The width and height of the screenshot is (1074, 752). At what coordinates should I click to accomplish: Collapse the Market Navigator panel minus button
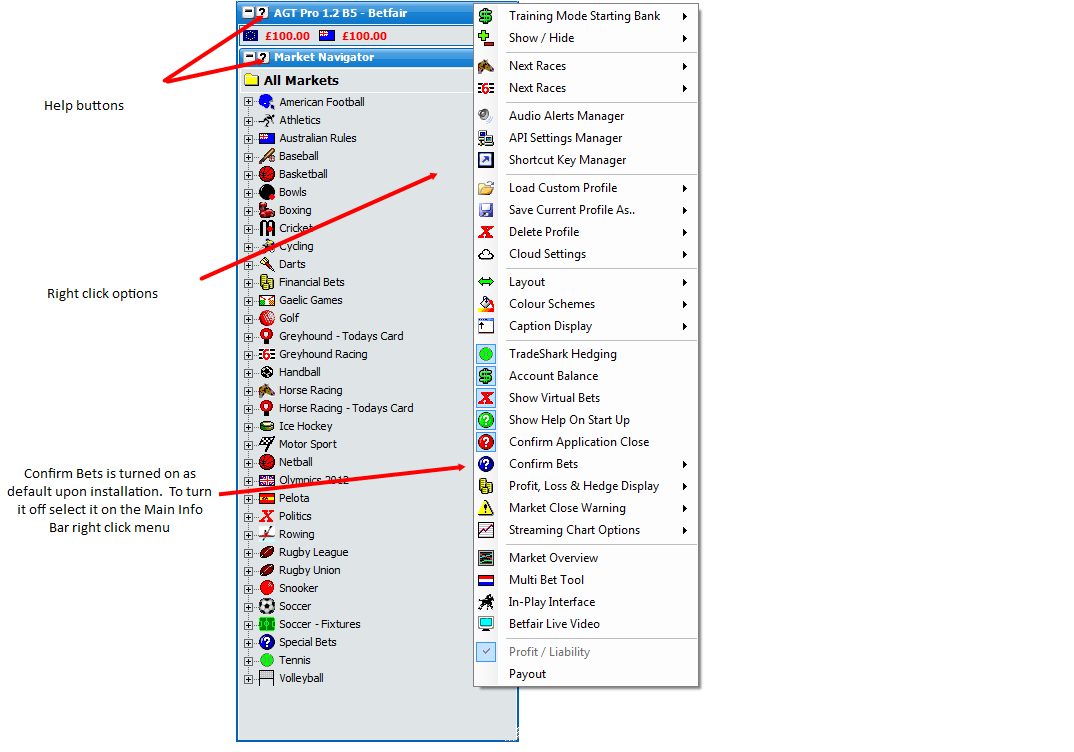[x=249, y=58]
